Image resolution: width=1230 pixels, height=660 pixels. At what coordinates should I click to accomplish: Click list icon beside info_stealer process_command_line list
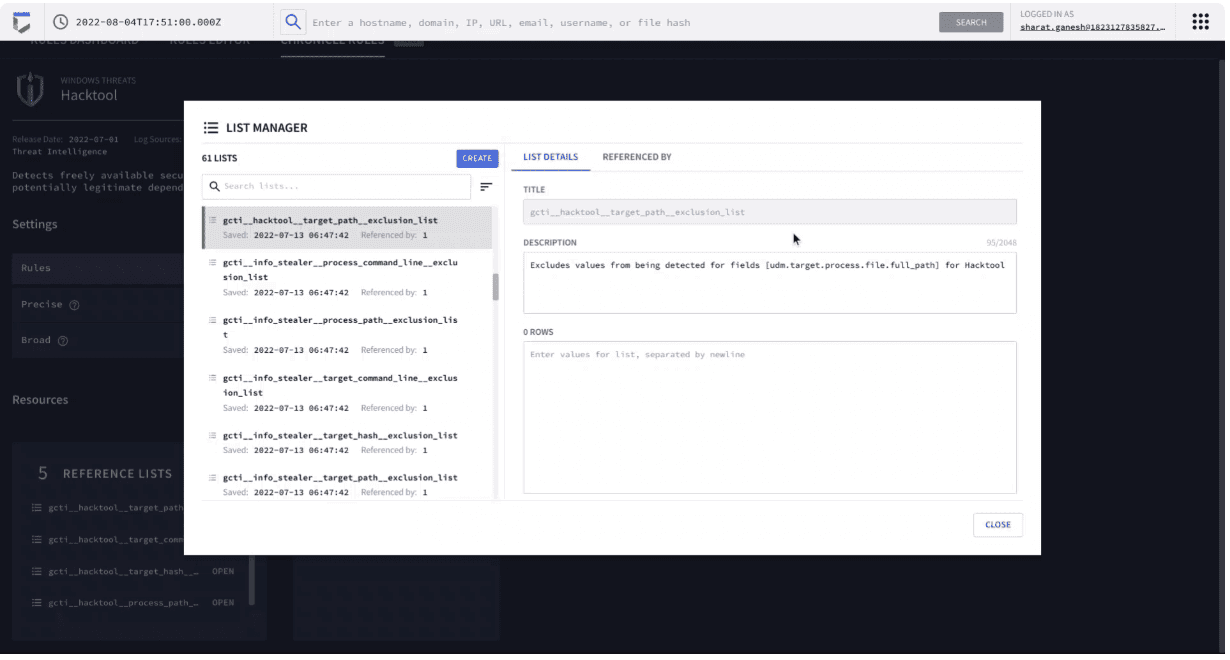coord(213,262)
